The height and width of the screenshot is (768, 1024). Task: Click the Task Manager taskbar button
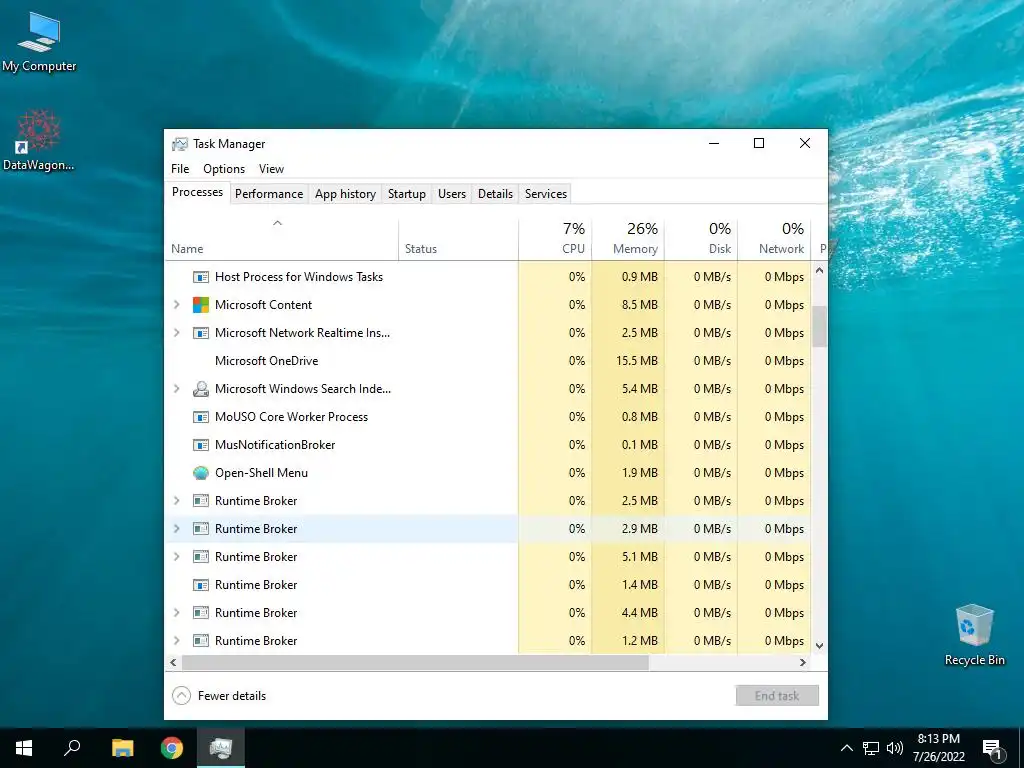pos(221,748)
